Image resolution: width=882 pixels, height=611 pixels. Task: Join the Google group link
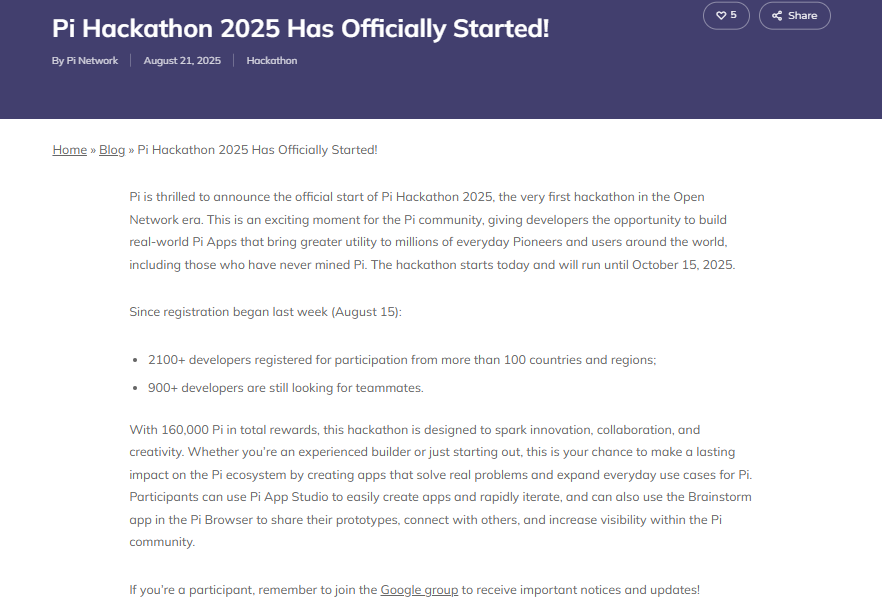(x=419, y=589)
